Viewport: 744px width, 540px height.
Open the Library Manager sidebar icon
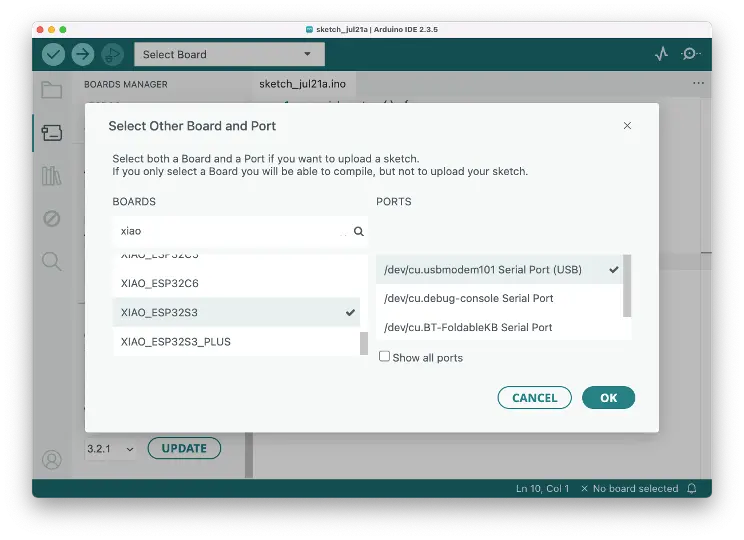[51, 176]
